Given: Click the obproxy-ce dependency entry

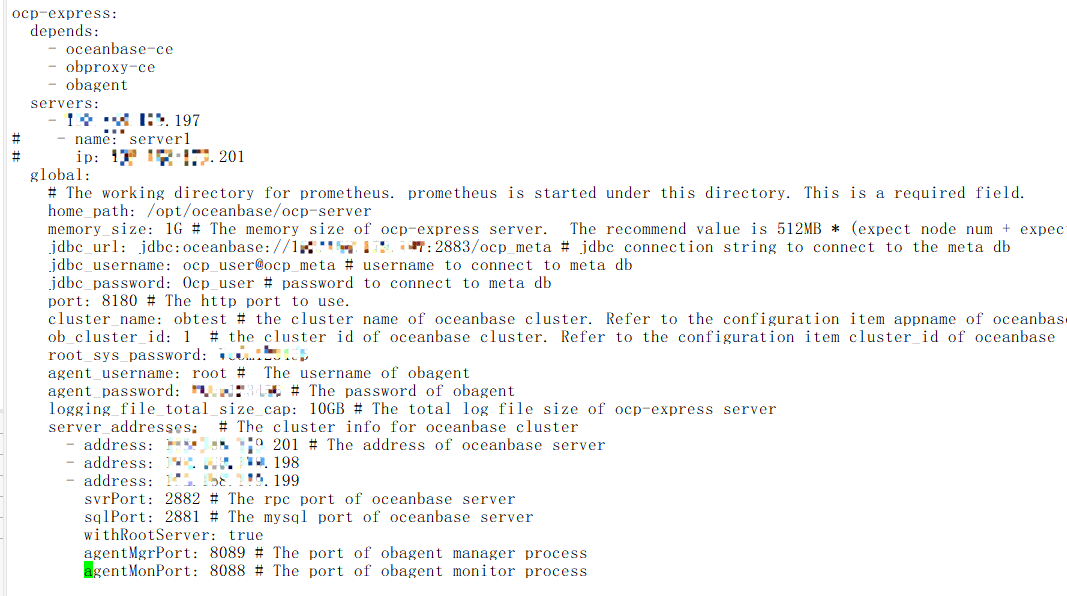Looking at the screenshot, I should 110,67.
